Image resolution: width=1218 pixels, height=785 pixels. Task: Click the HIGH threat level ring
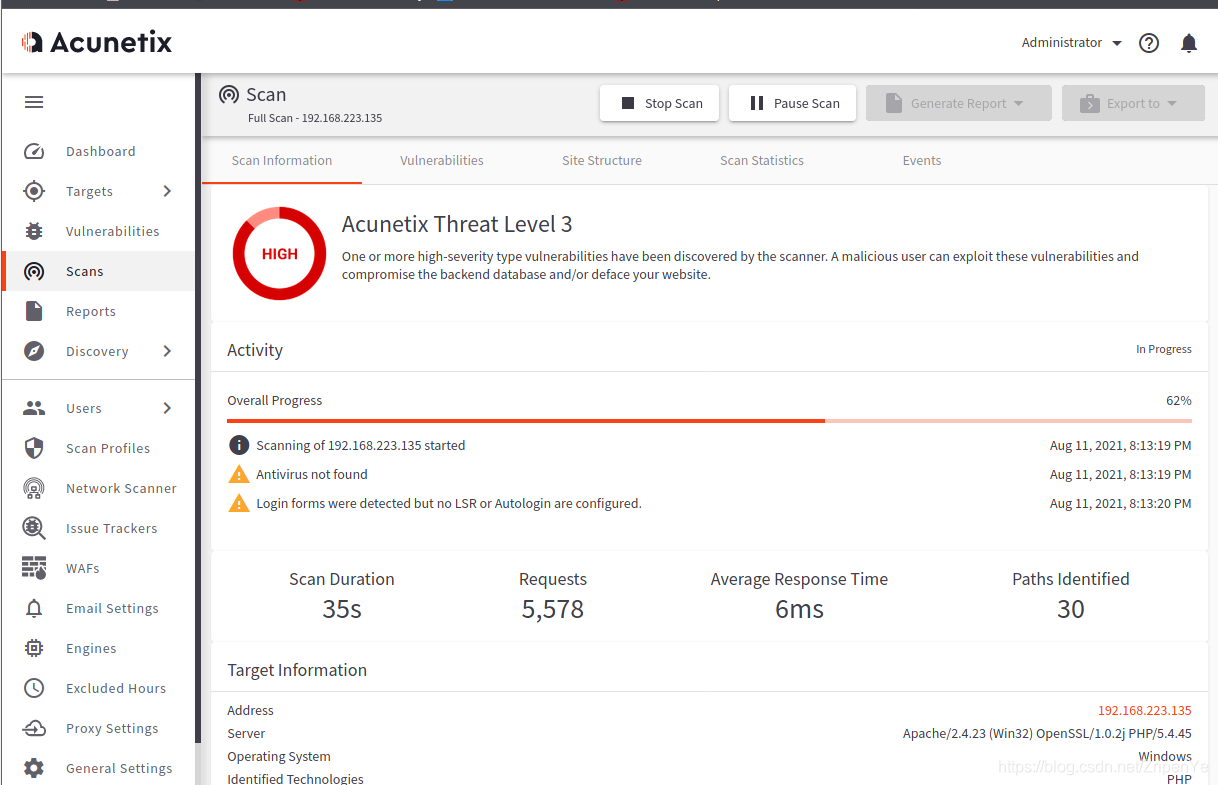[x=280, y=254]
